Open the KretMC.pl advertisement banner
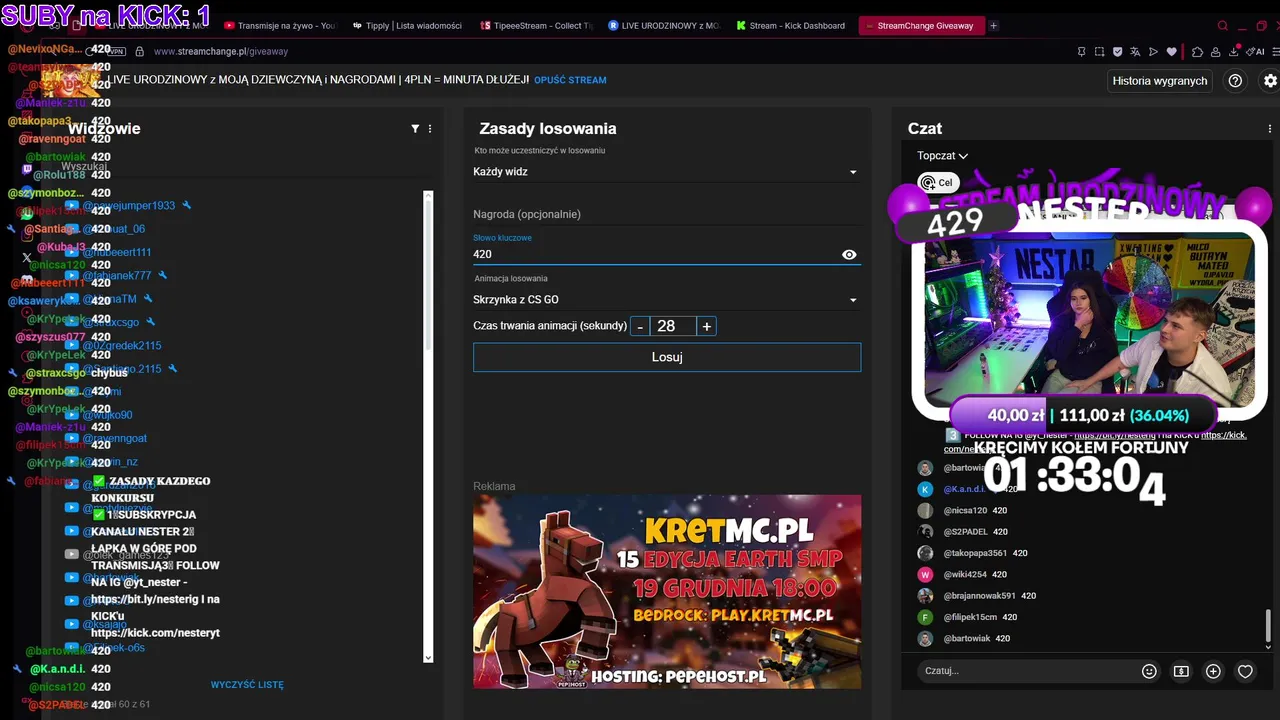 tap(667, 592)
